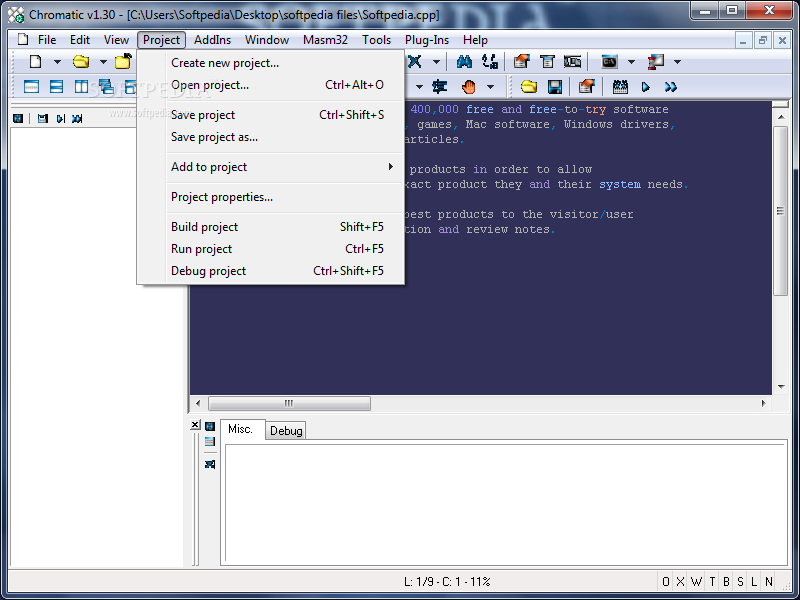Close the output panel with X button

[x=195, y=424]
